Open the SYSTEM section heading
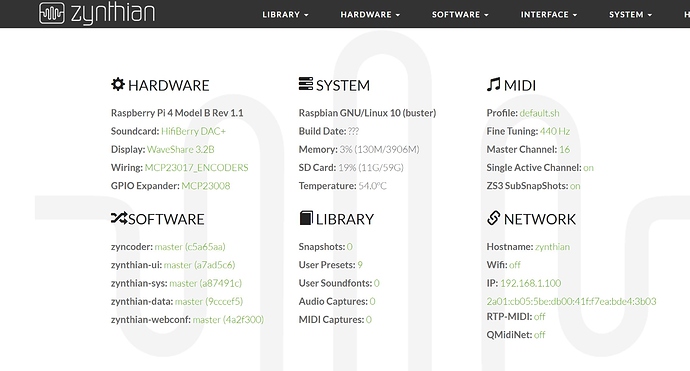 tap(343, 85)
